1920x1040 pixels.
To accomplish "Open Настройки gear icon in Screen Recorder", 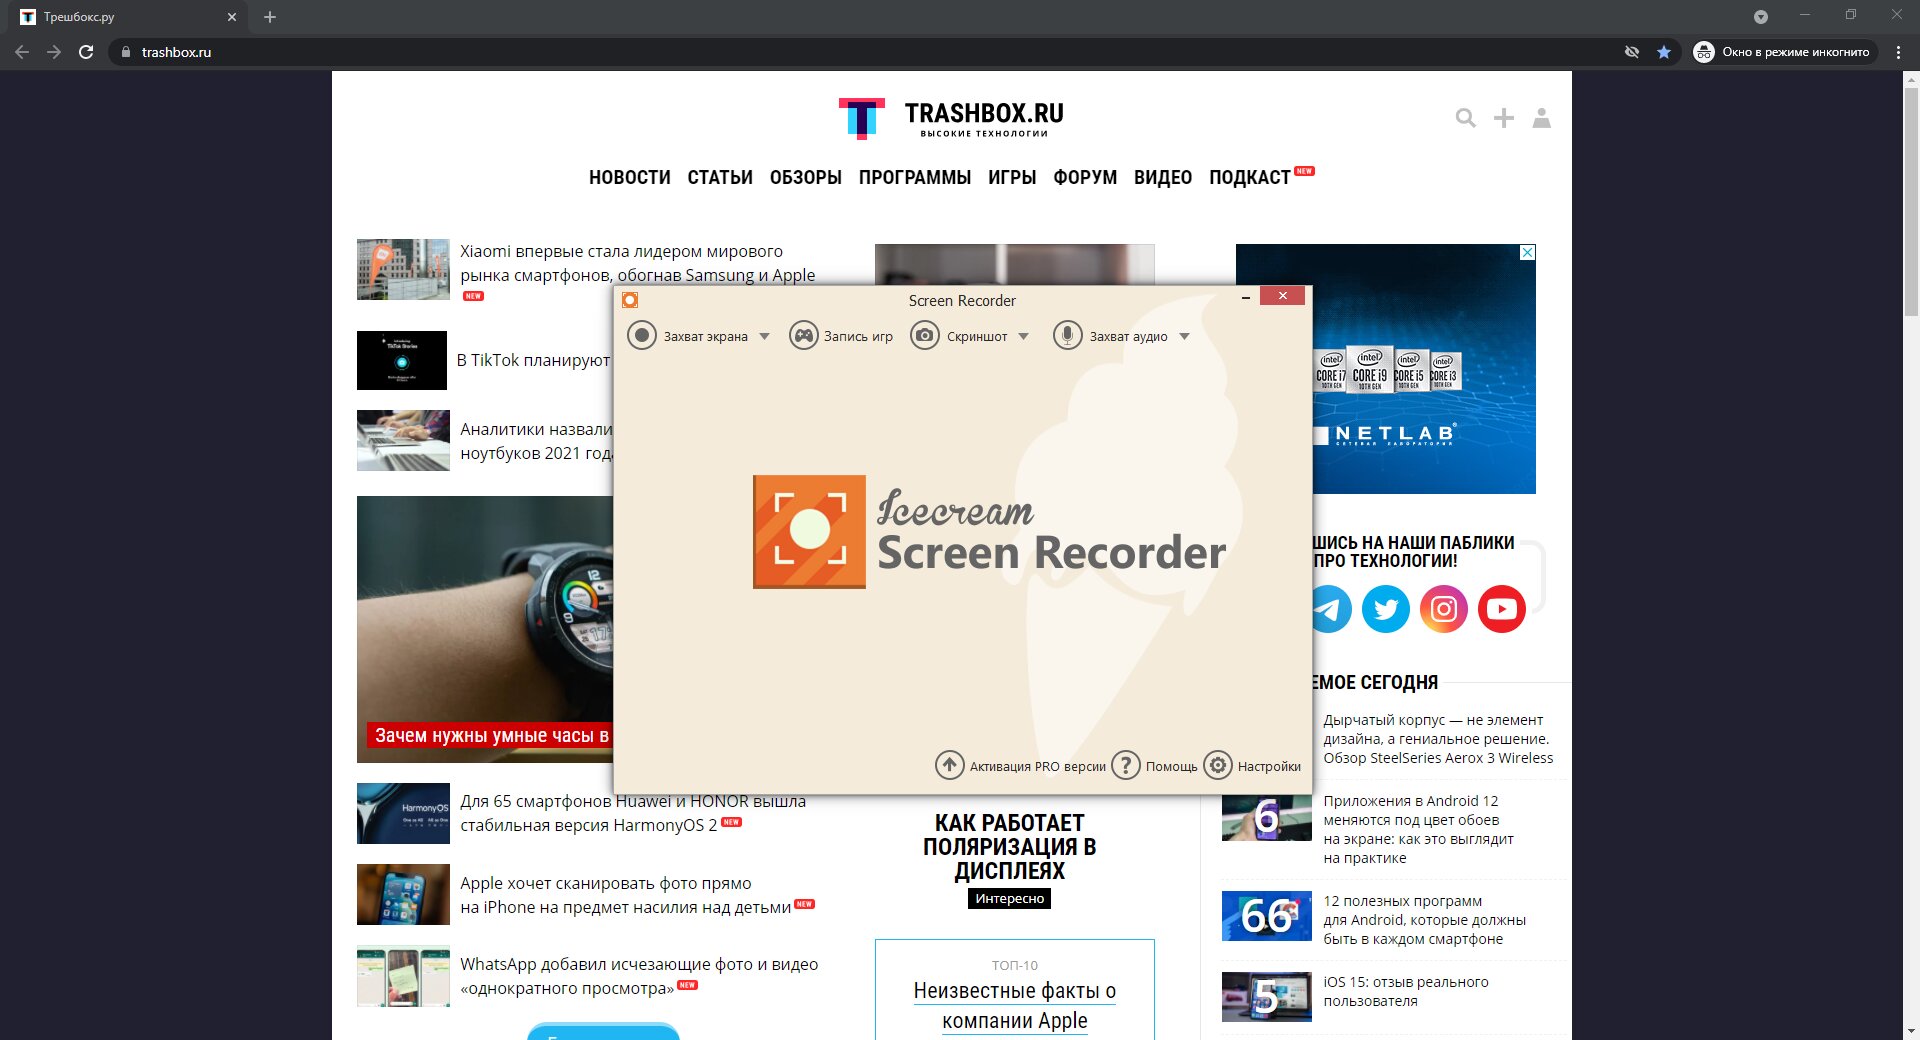I will coord(1218,765).
